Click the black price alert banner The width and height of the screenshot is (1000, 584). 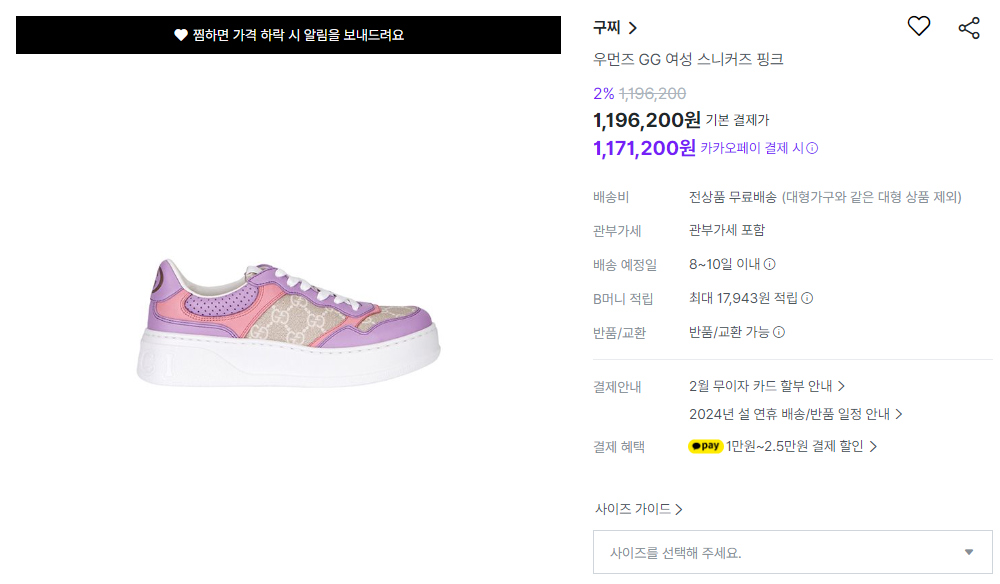pyautogui.click(x=288, y=35)
